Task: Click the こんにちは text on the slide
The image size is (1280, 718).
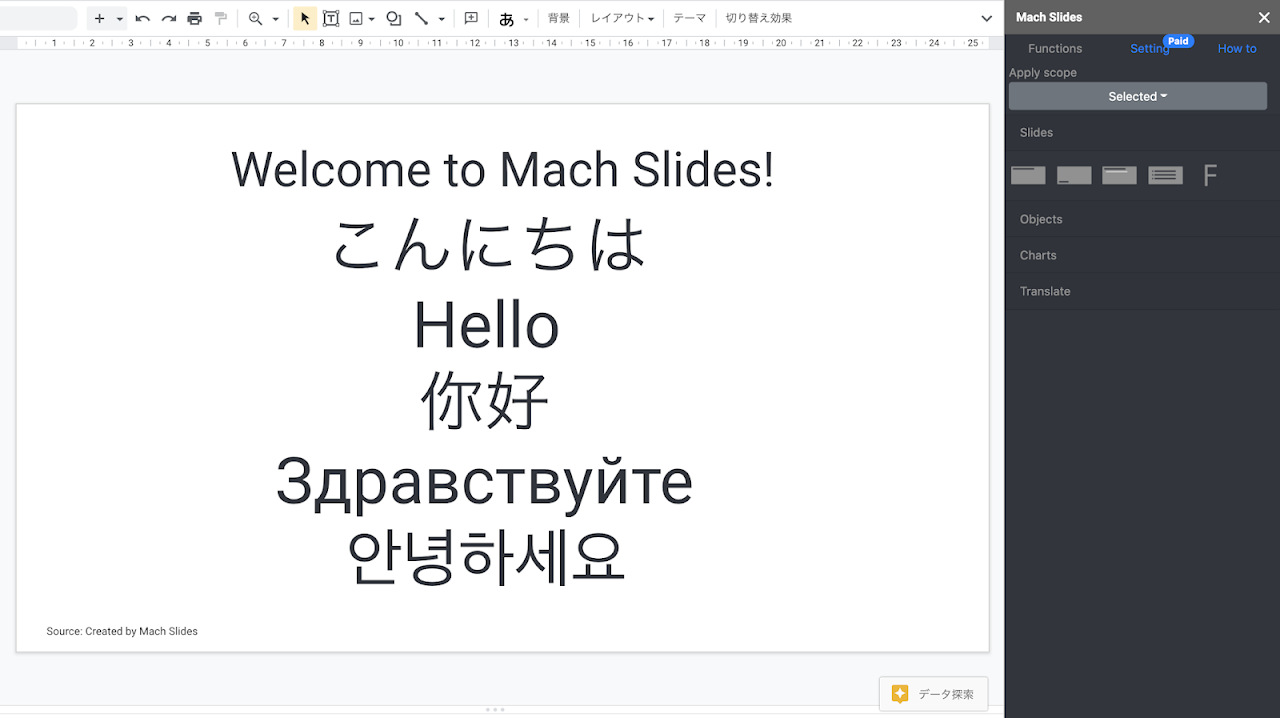Action: click(490, 245)
